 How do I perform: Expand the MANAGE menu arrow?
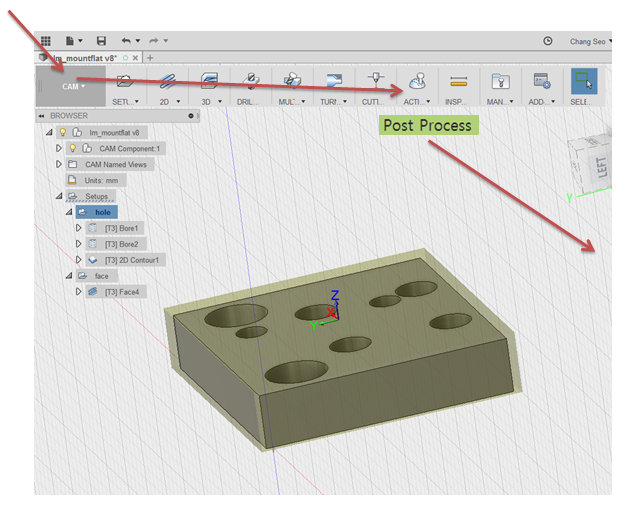pyautogui.click(x=511, y=101)
